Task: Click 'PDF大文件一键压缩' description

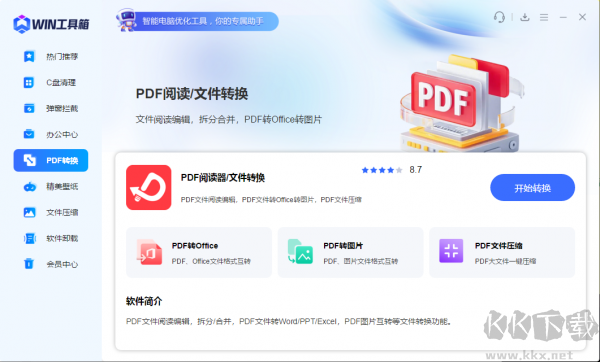Action: click(x=505, y=261)
